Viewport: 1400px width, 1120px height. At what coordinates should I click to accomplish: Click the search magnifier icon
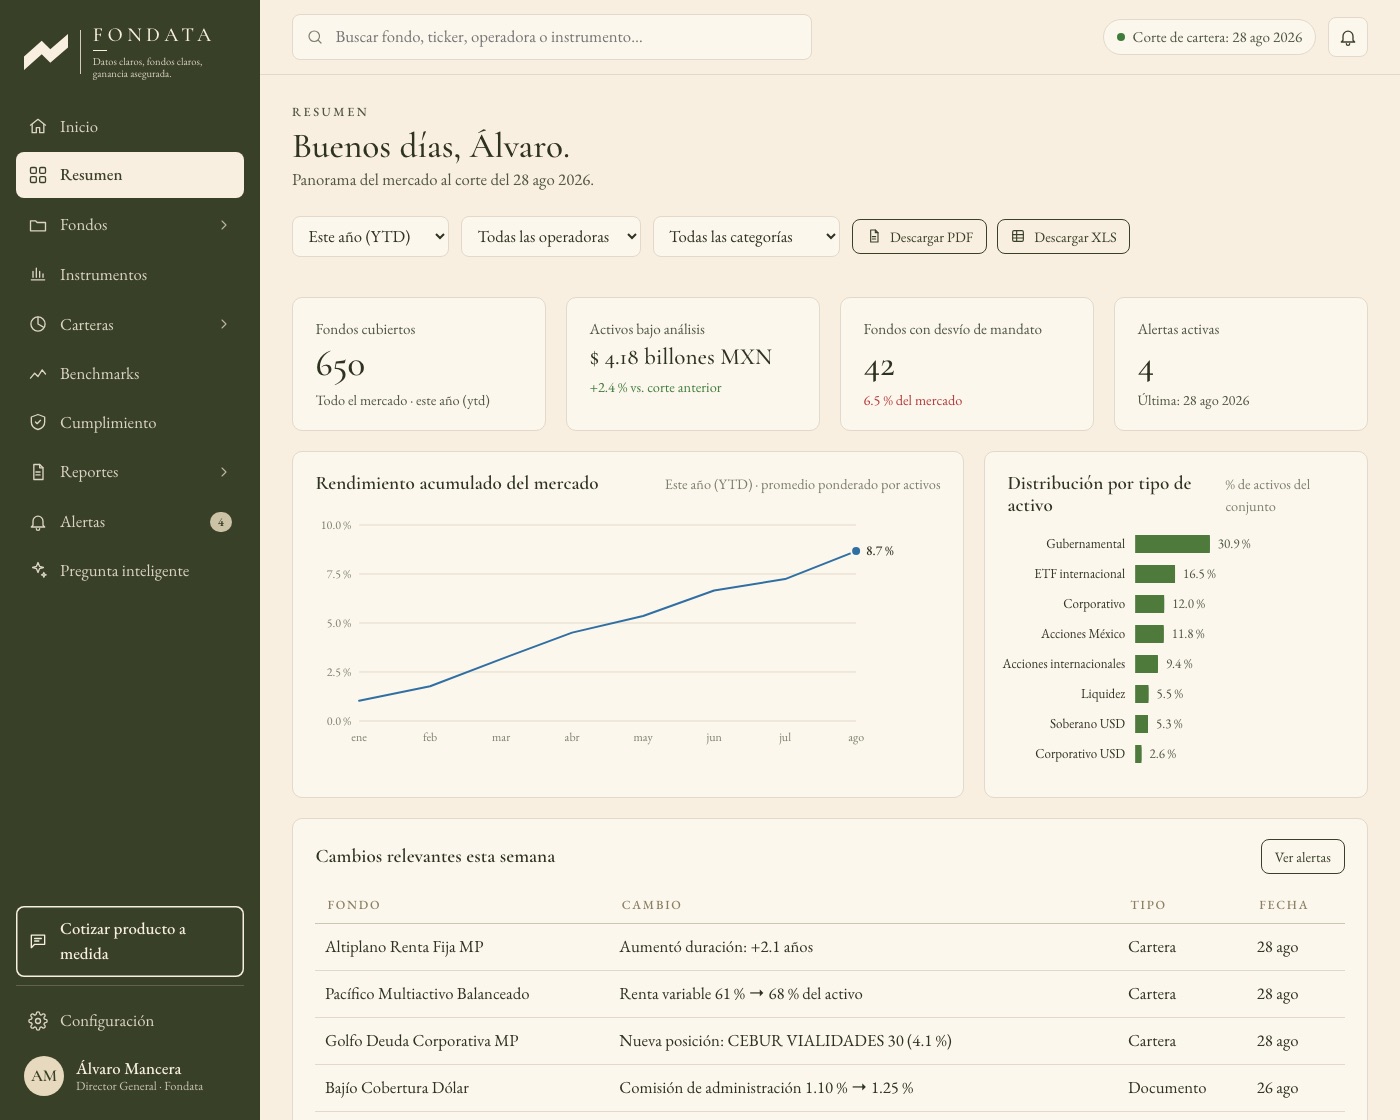(315, 37)
